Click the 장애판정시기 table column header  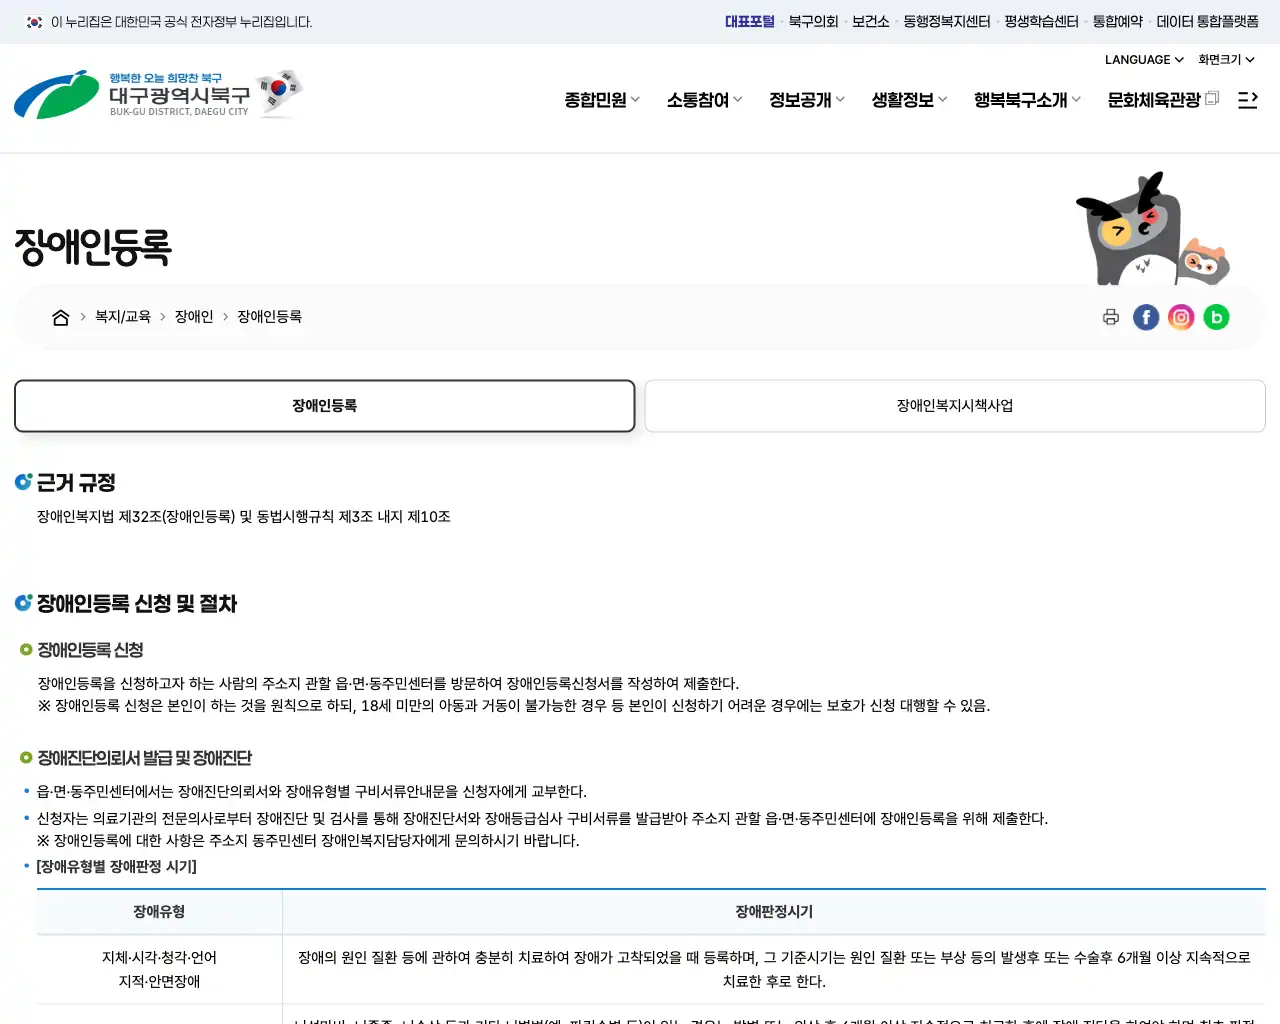coord(774,912)
